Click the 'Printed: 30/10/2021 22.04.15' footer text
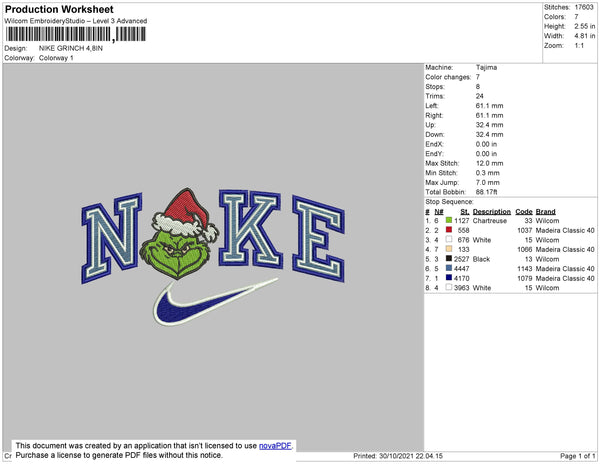This screenshot has width=600, height=464. click(398, 456)
